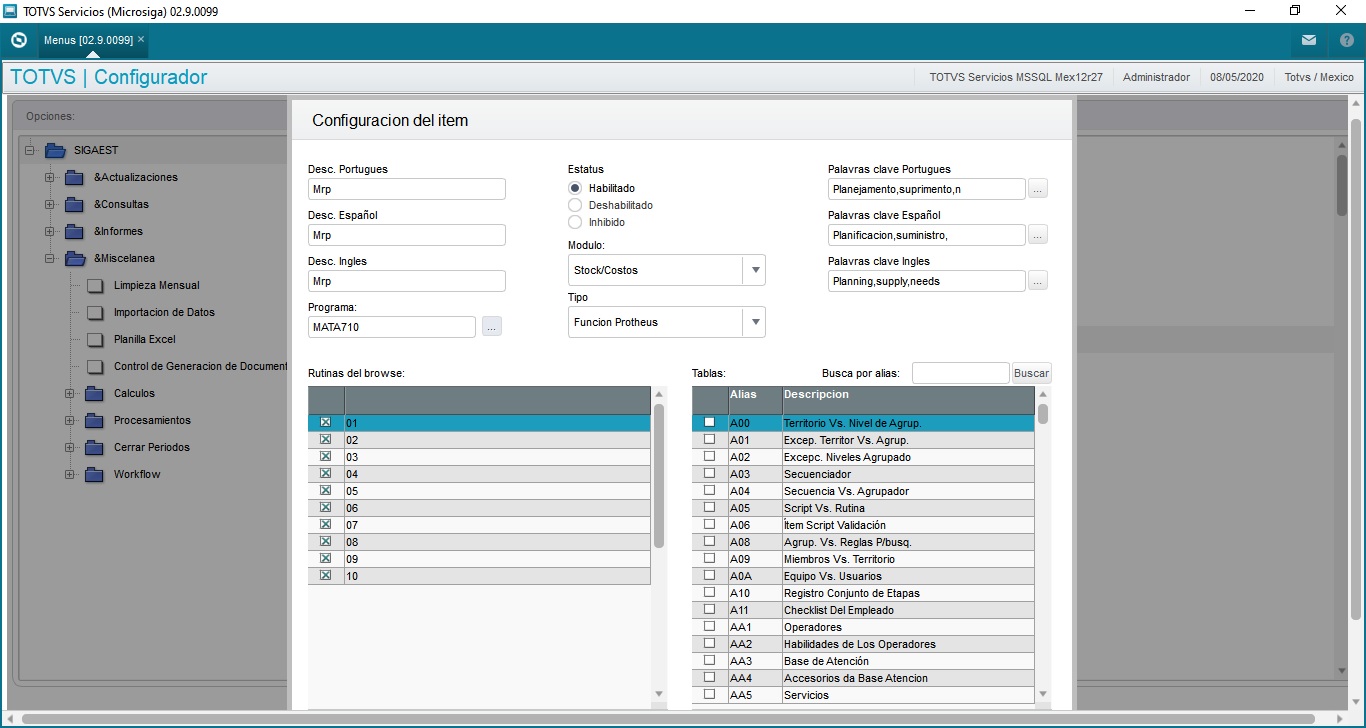Screen dimensions: 1366x728
Task: Collapse the &Miscelanea tree node
Action: (x=50, y=258)
